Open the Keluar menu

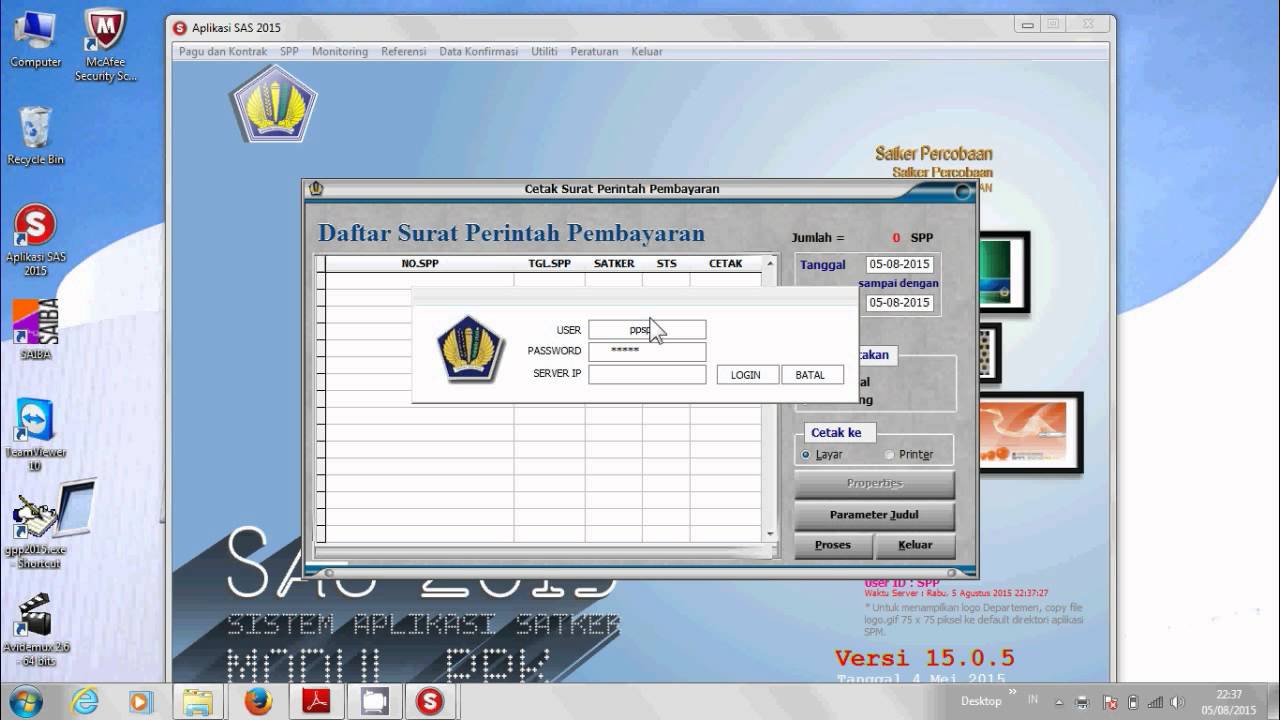click(646, 51)
